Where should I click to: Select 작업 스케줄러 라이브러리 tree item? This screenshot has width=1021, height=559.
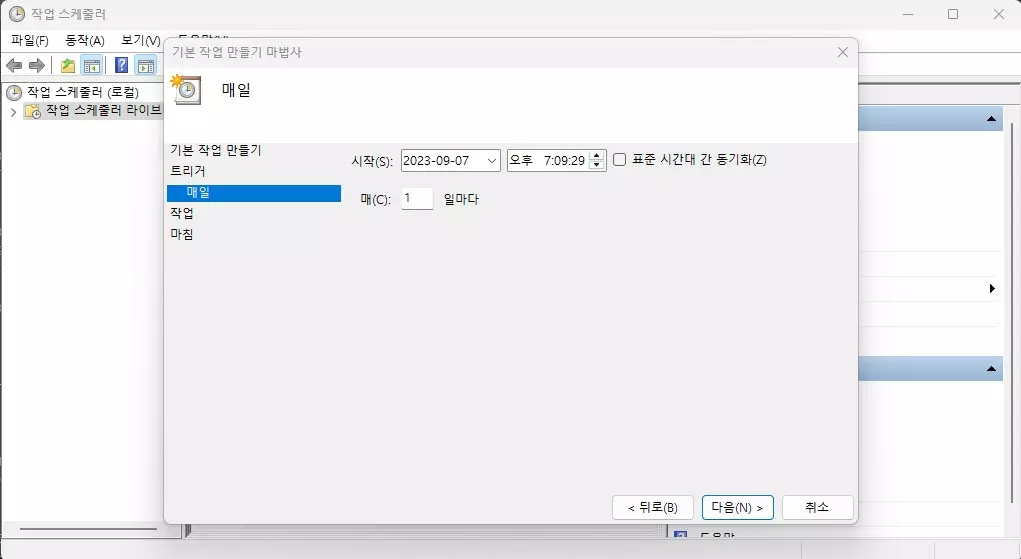click(103, 111)
